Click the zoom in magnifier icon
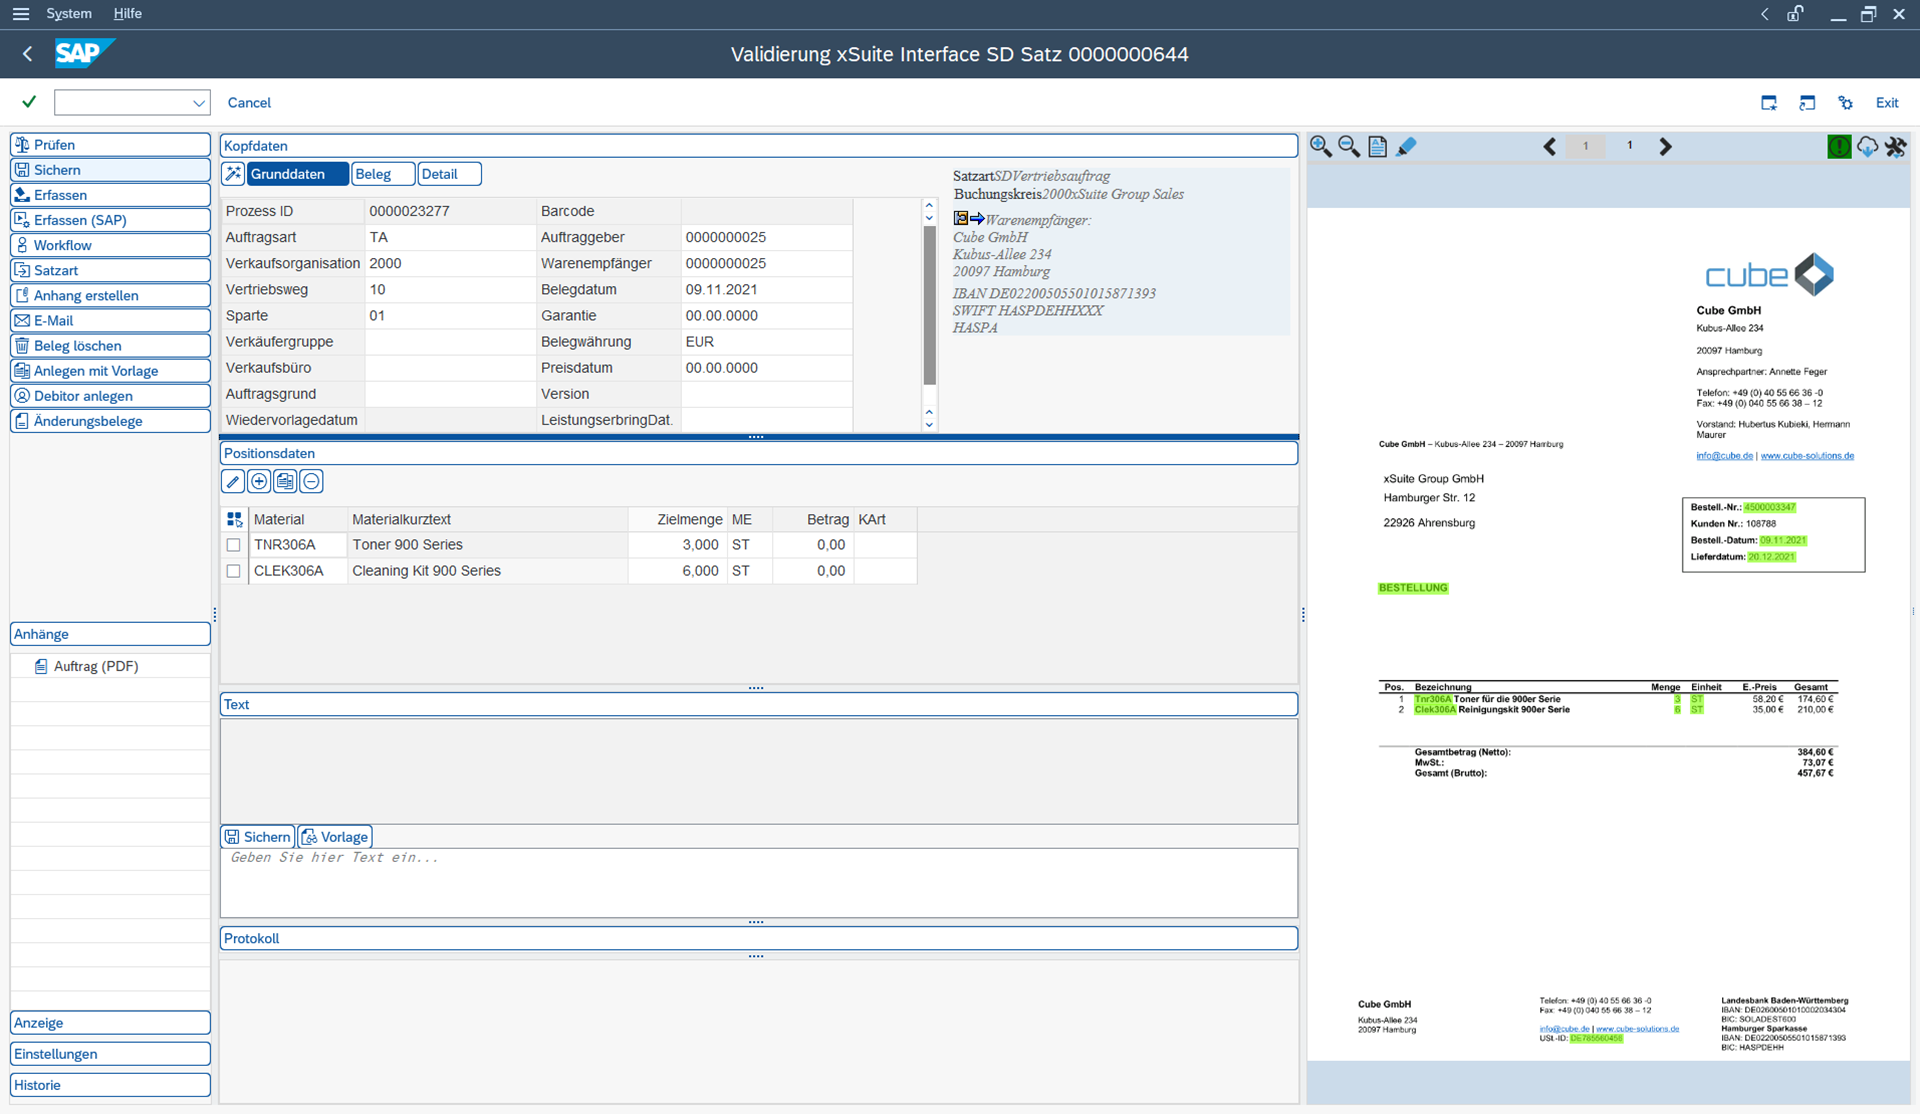 pyautogui.click(x=1321, y=147)
